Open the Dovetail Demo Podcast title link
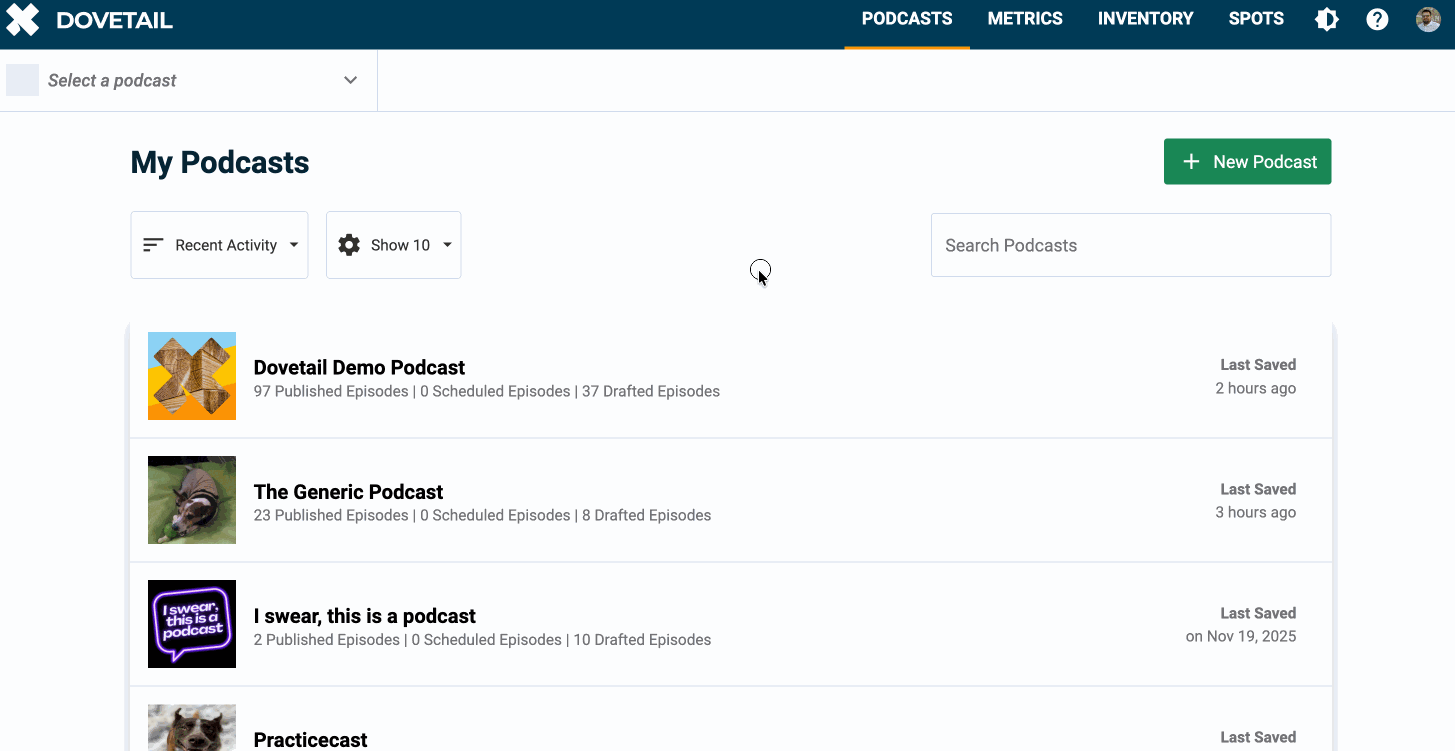Viewport: 1455px width, 751px height. (359, 367)
